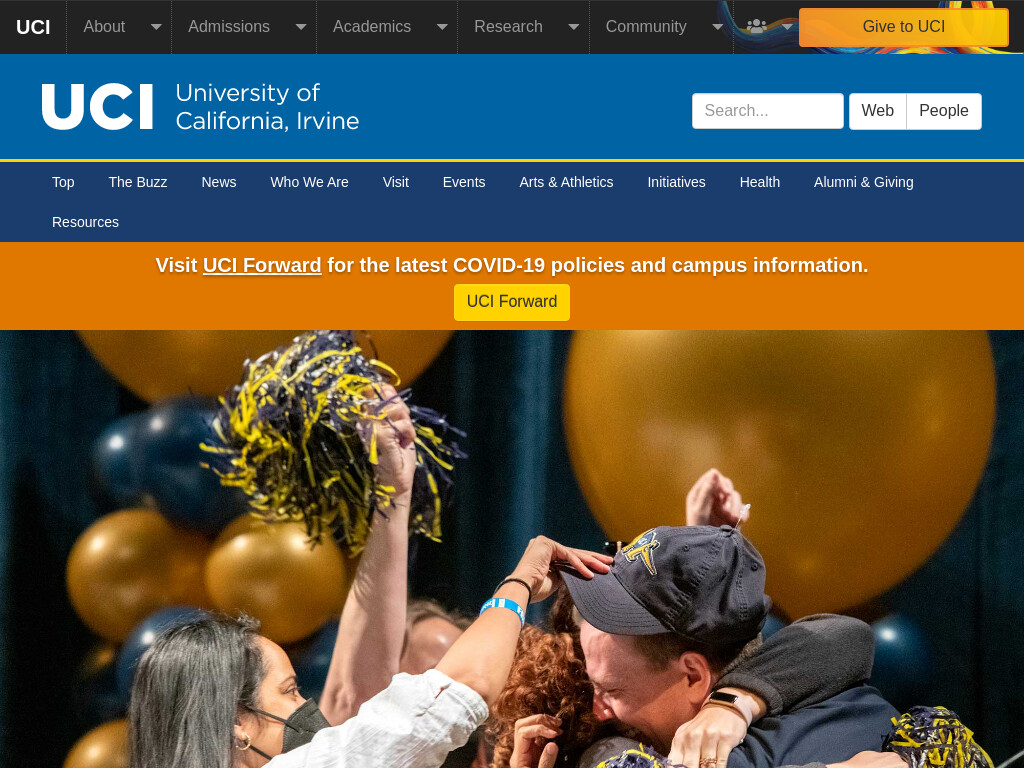This screenshot has height=768, width=1024.
Task: Click the Give to UCI button
Action: pyautogui.click(x=903, y=27)
